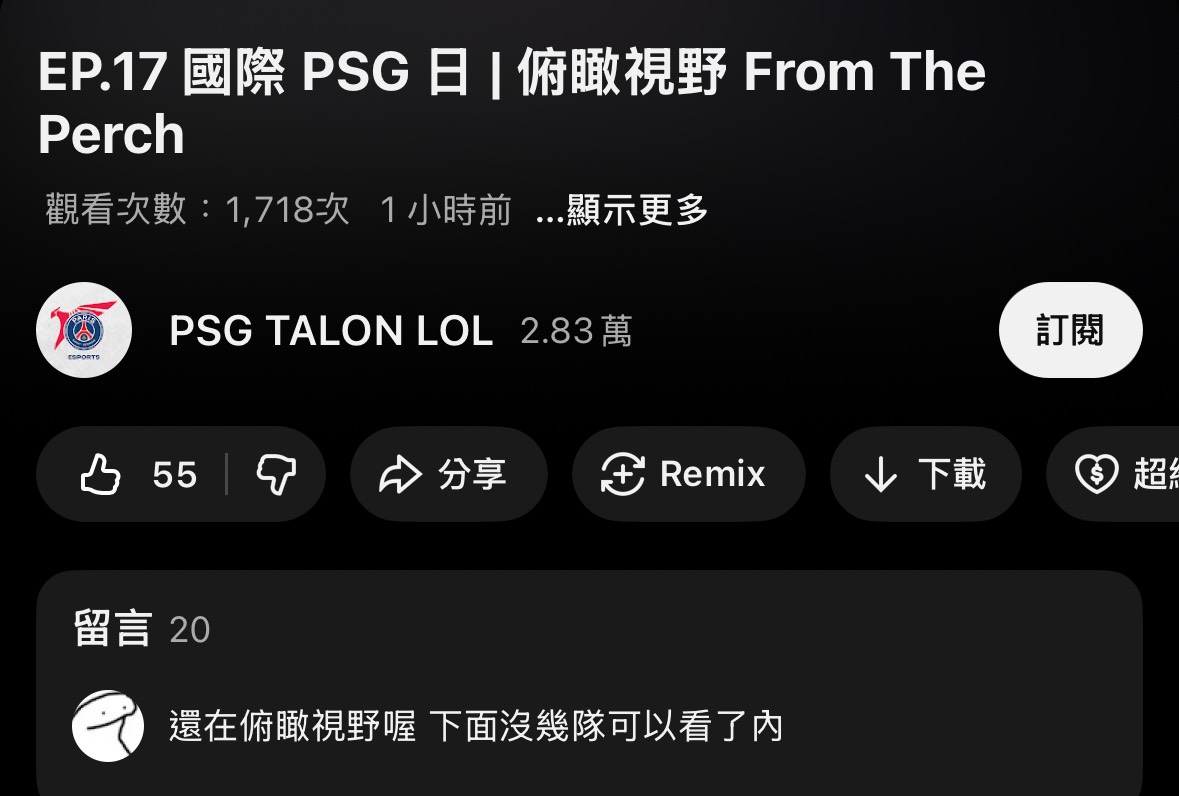
Task: Tap the commenter's profile avatar
Action: (108, 726)
